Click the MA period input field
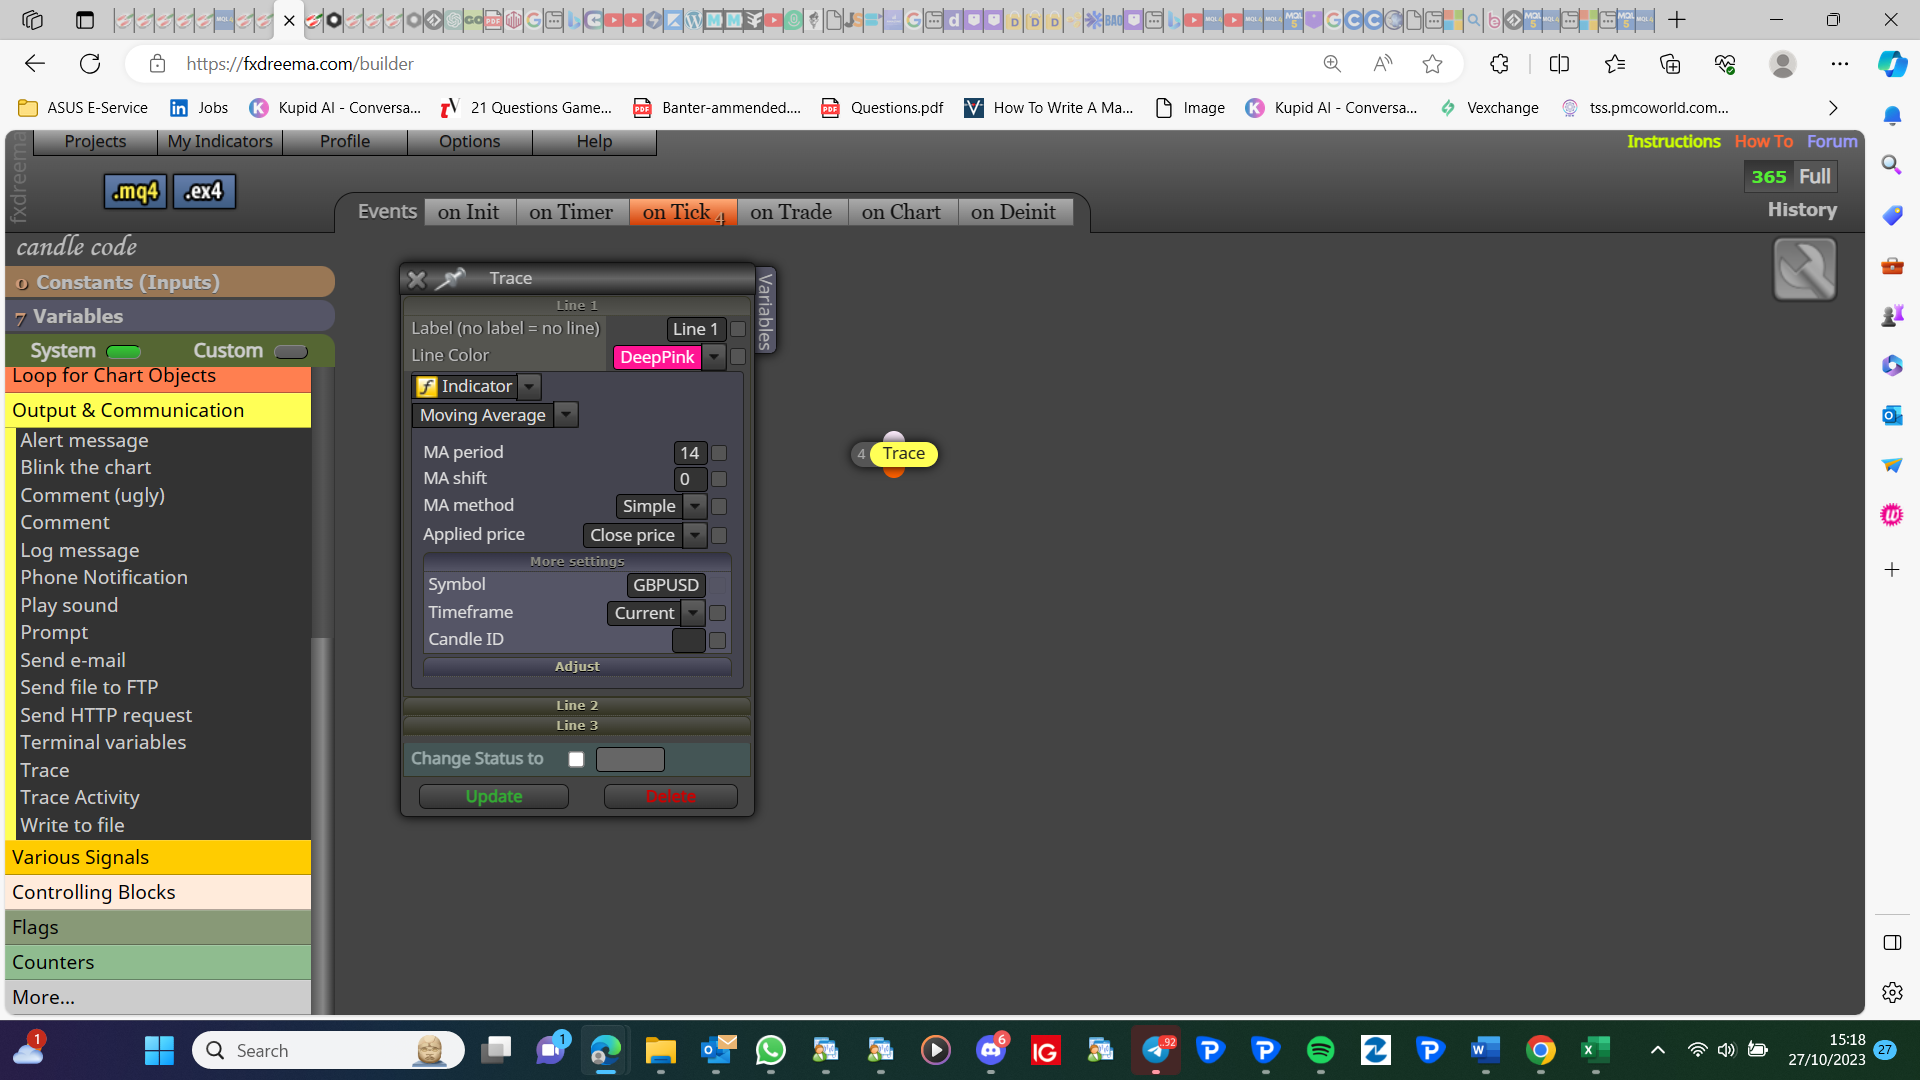Image resolution: width=1920 pixels, height=1080 pixels. click(x=690, y=453)
